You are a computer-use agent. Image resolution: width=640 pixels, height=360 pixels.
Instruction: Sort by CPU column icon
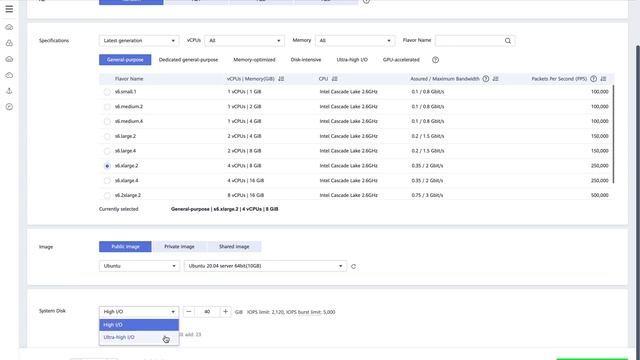coord(335,79)
